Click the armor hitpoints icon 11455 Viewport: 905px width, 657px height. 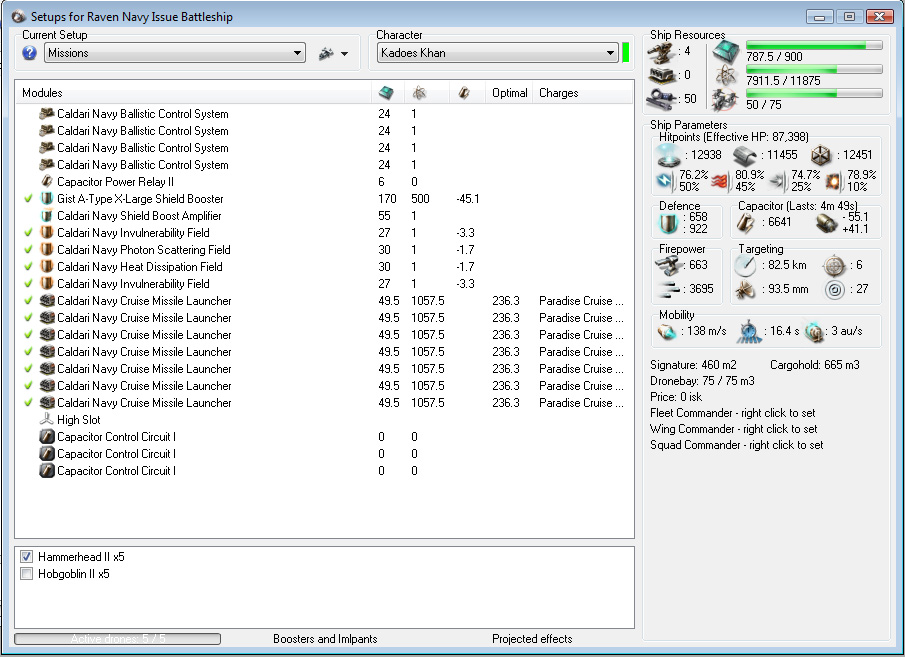click(745, 155)
